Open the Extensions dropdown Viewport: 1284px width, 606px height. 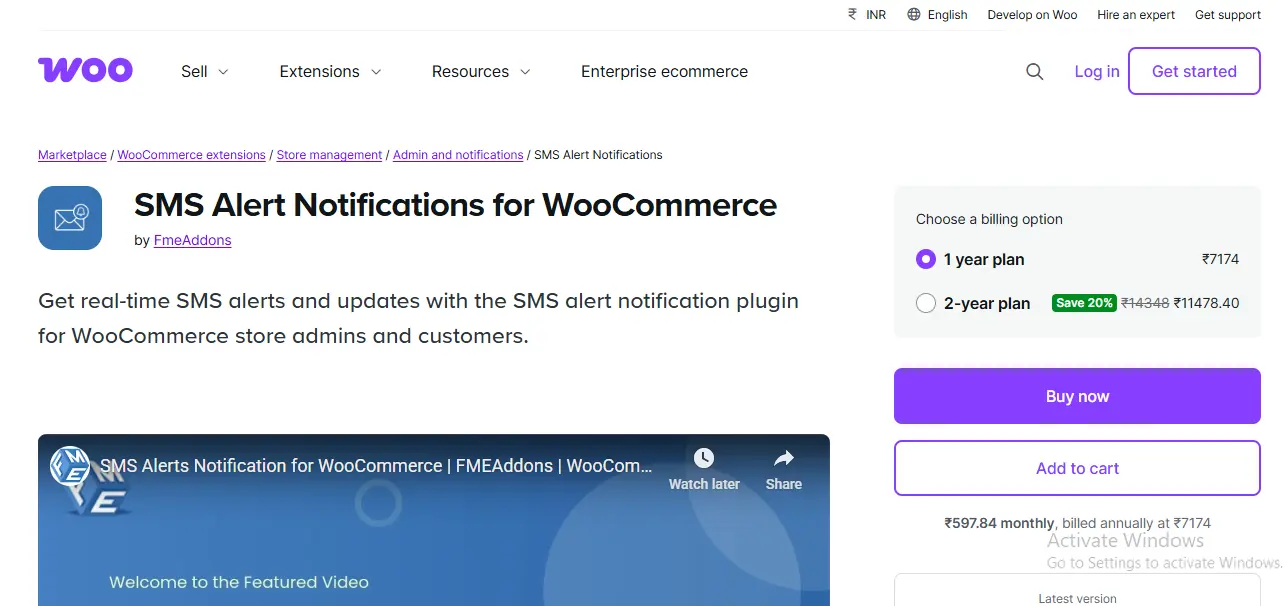point(330,71)
